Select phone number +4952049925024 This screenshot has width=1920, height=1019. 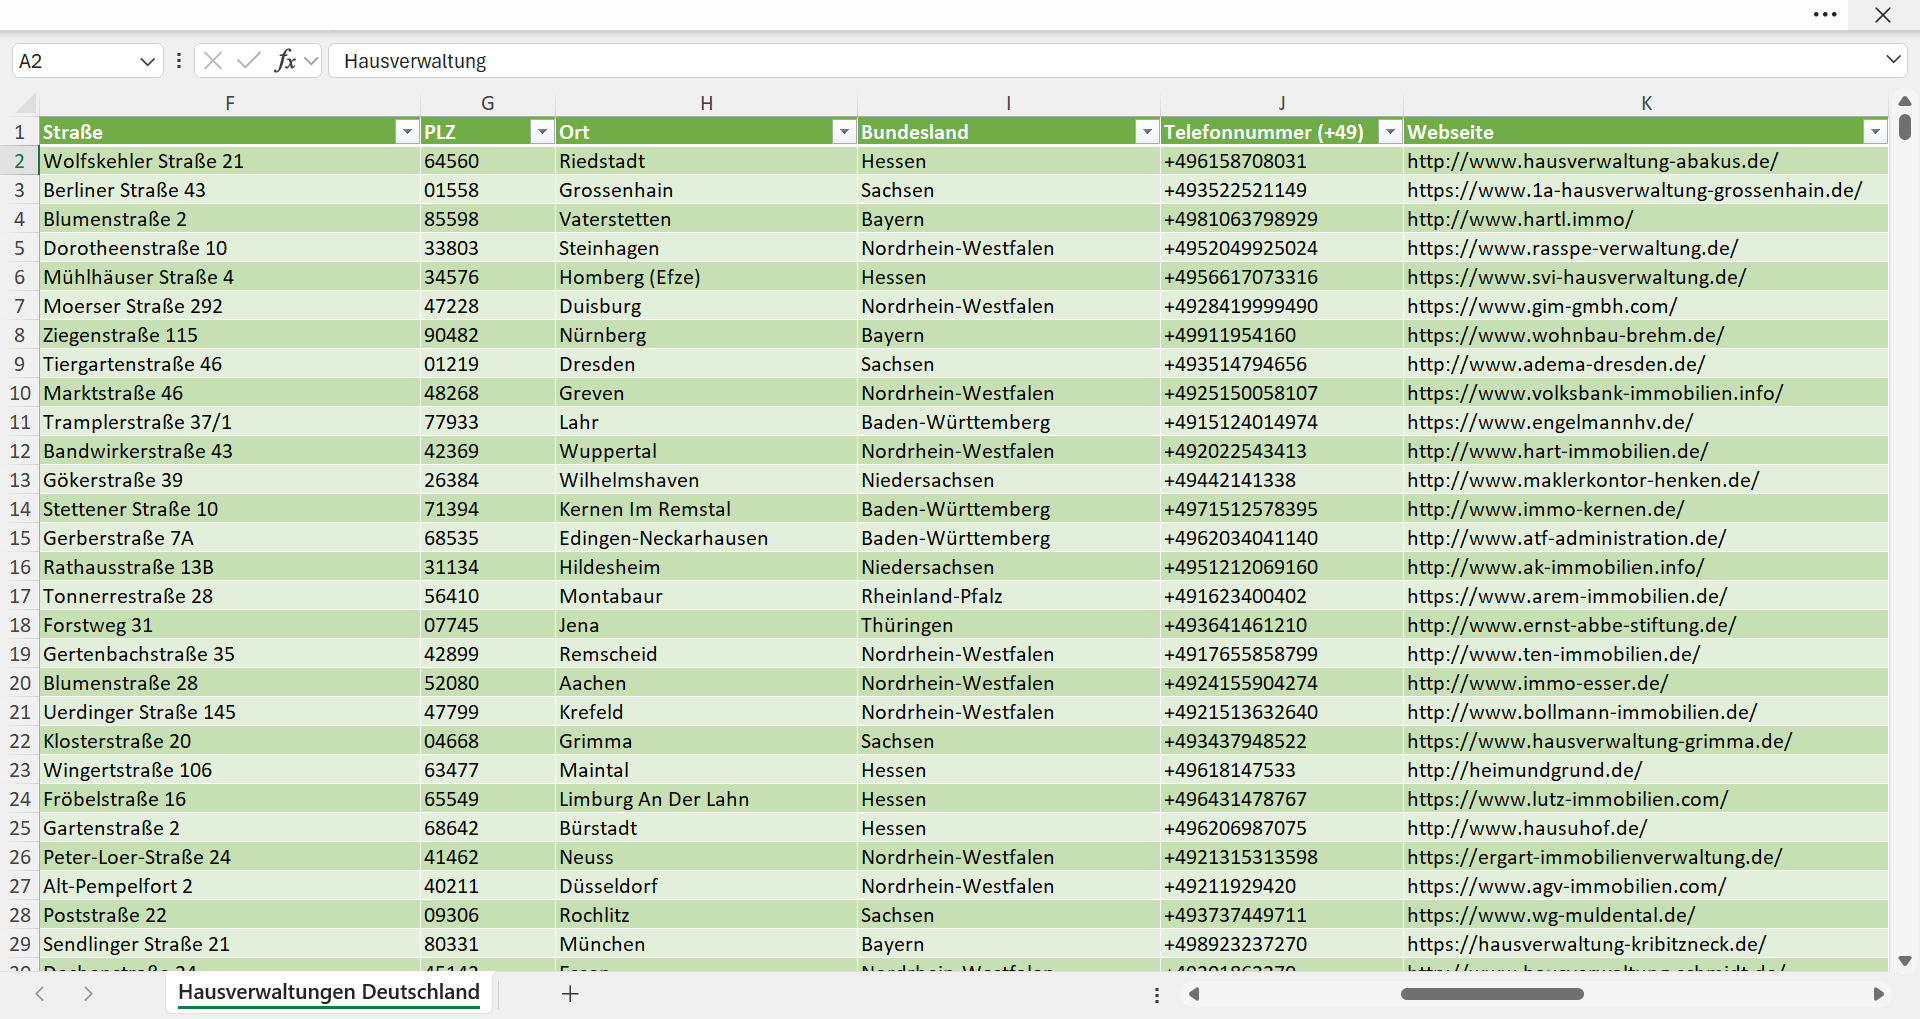1282,248
